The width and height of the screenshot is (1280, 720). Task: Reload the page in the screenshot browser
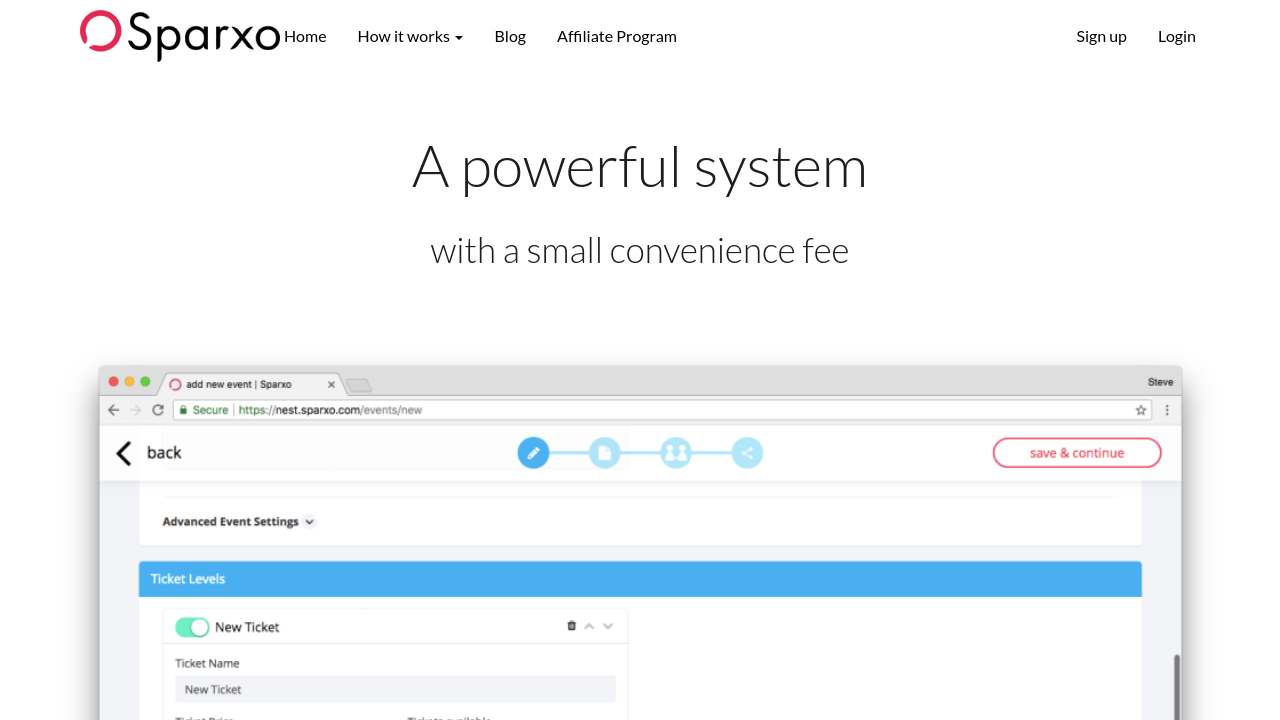[158, 410]
